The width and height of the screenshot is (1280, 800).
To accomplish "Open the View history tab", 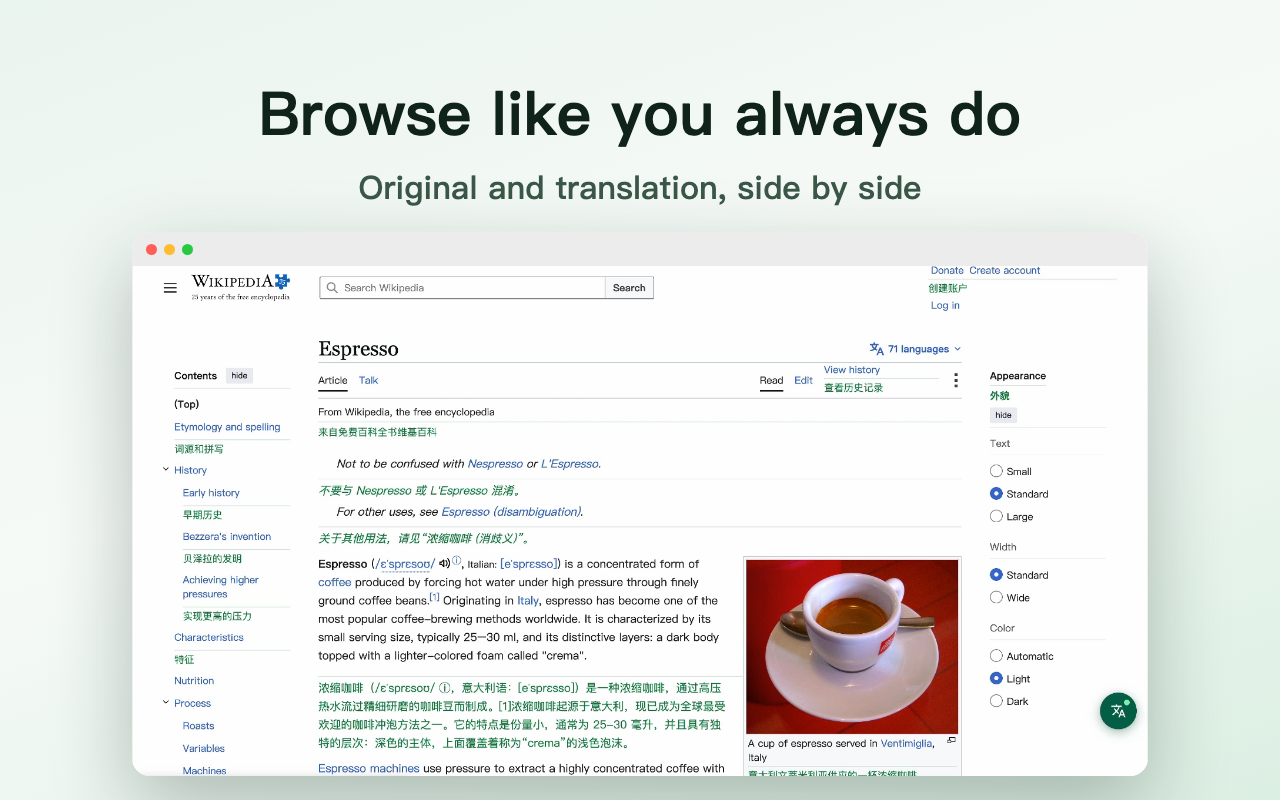I will (x=852, y=370).
